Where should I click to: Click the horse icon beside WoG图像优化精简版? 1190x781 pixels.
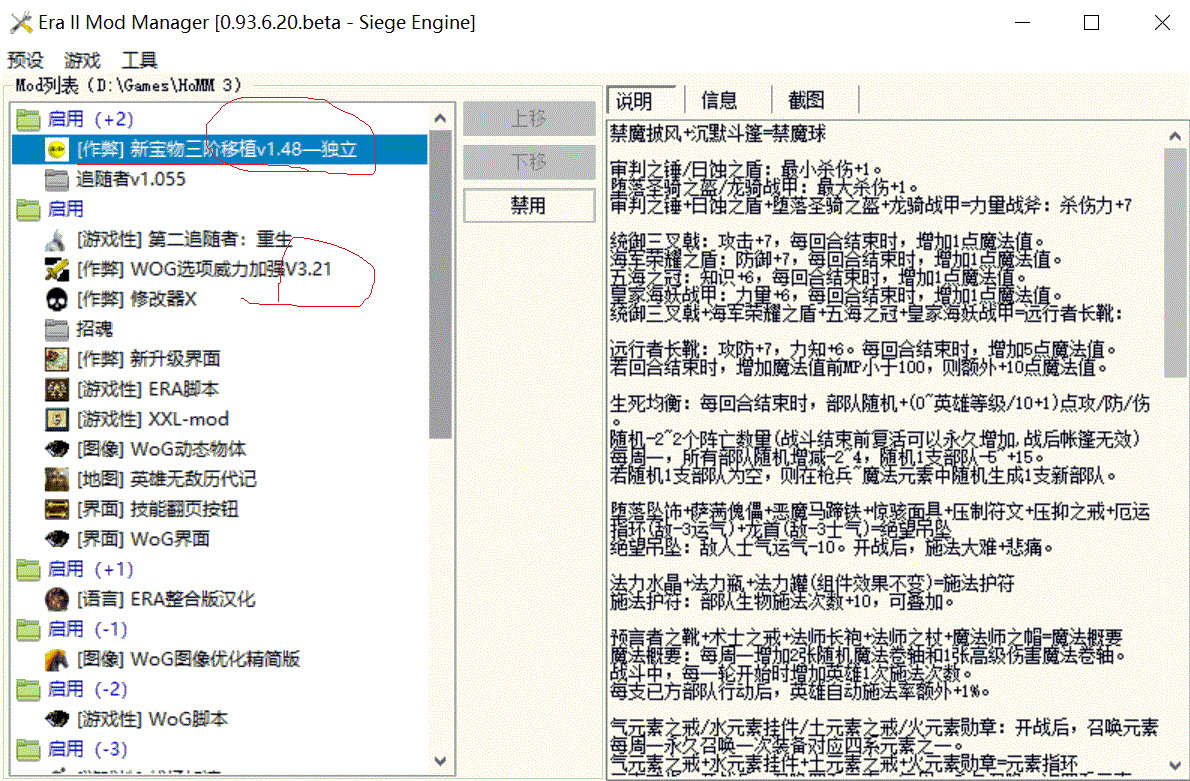57,660
